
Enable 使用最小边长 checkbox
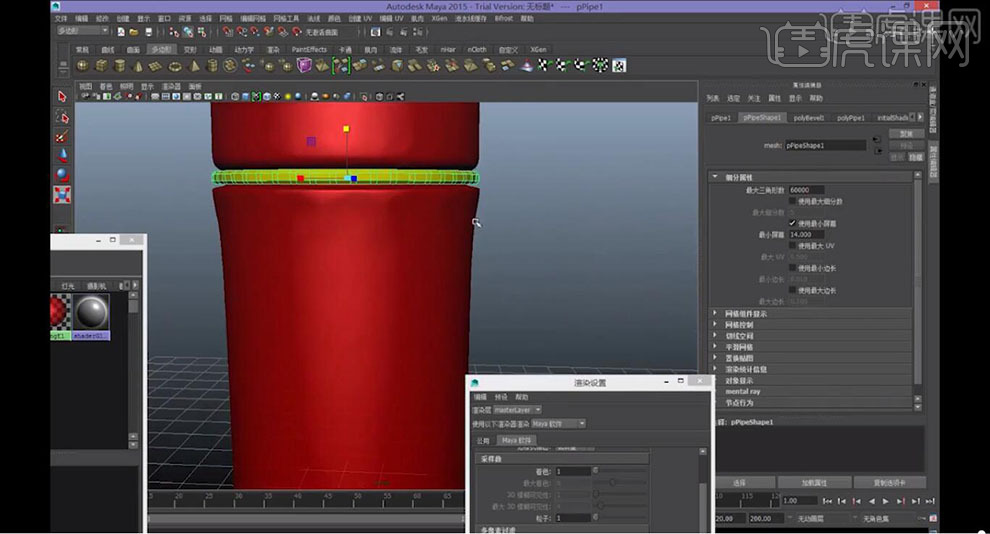click(x=792, y=268)
